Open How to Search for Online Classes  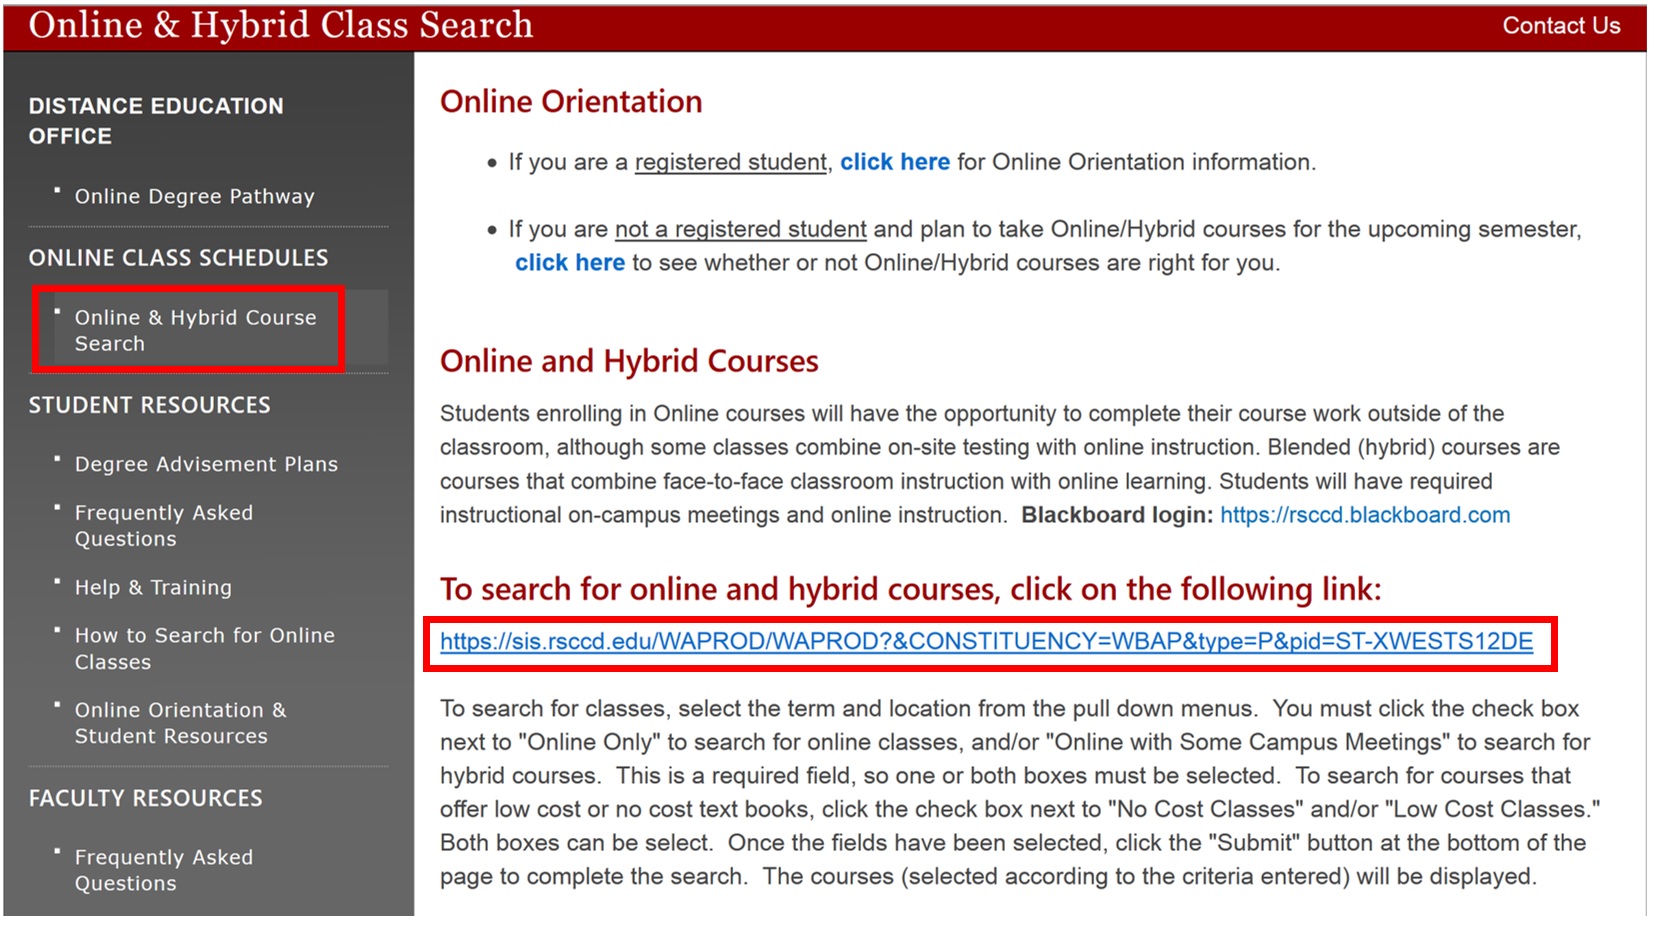coord(204,648)
